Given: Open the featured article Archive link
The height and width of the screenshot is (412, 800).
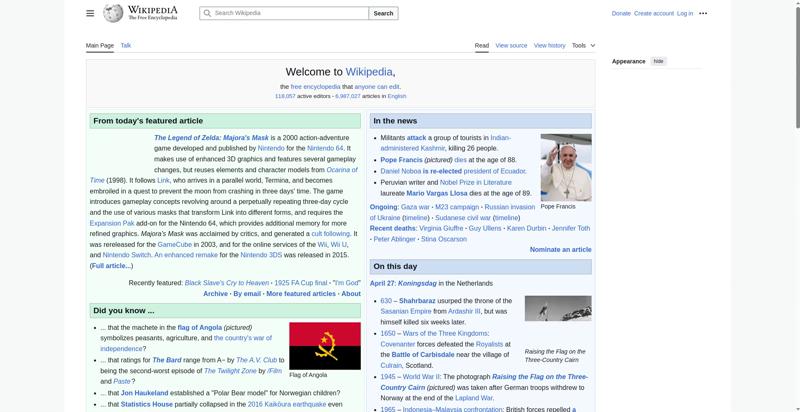Looking at the screenshot, I should coord(215,294).
